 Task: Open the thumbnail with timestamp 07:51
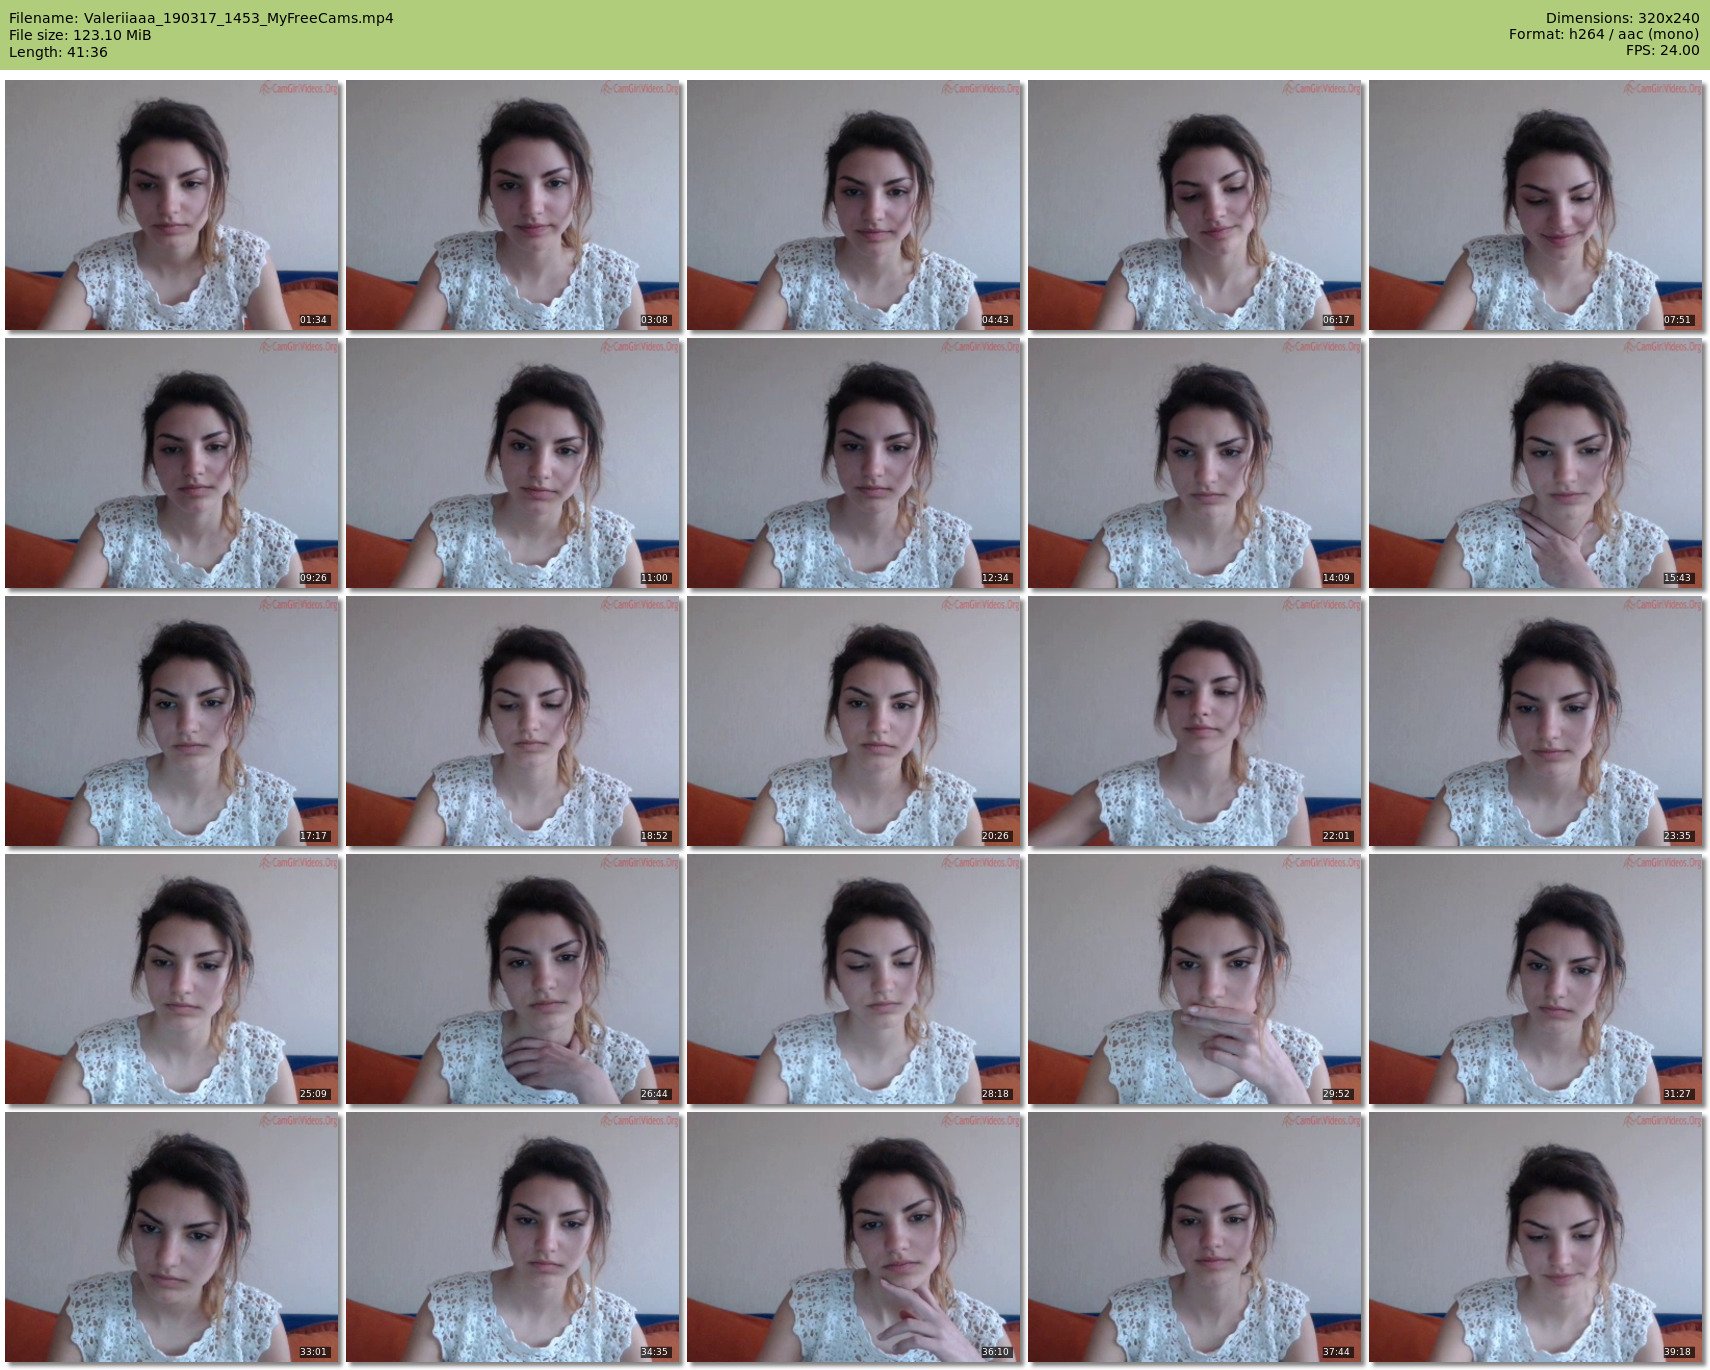(1535, 205)
